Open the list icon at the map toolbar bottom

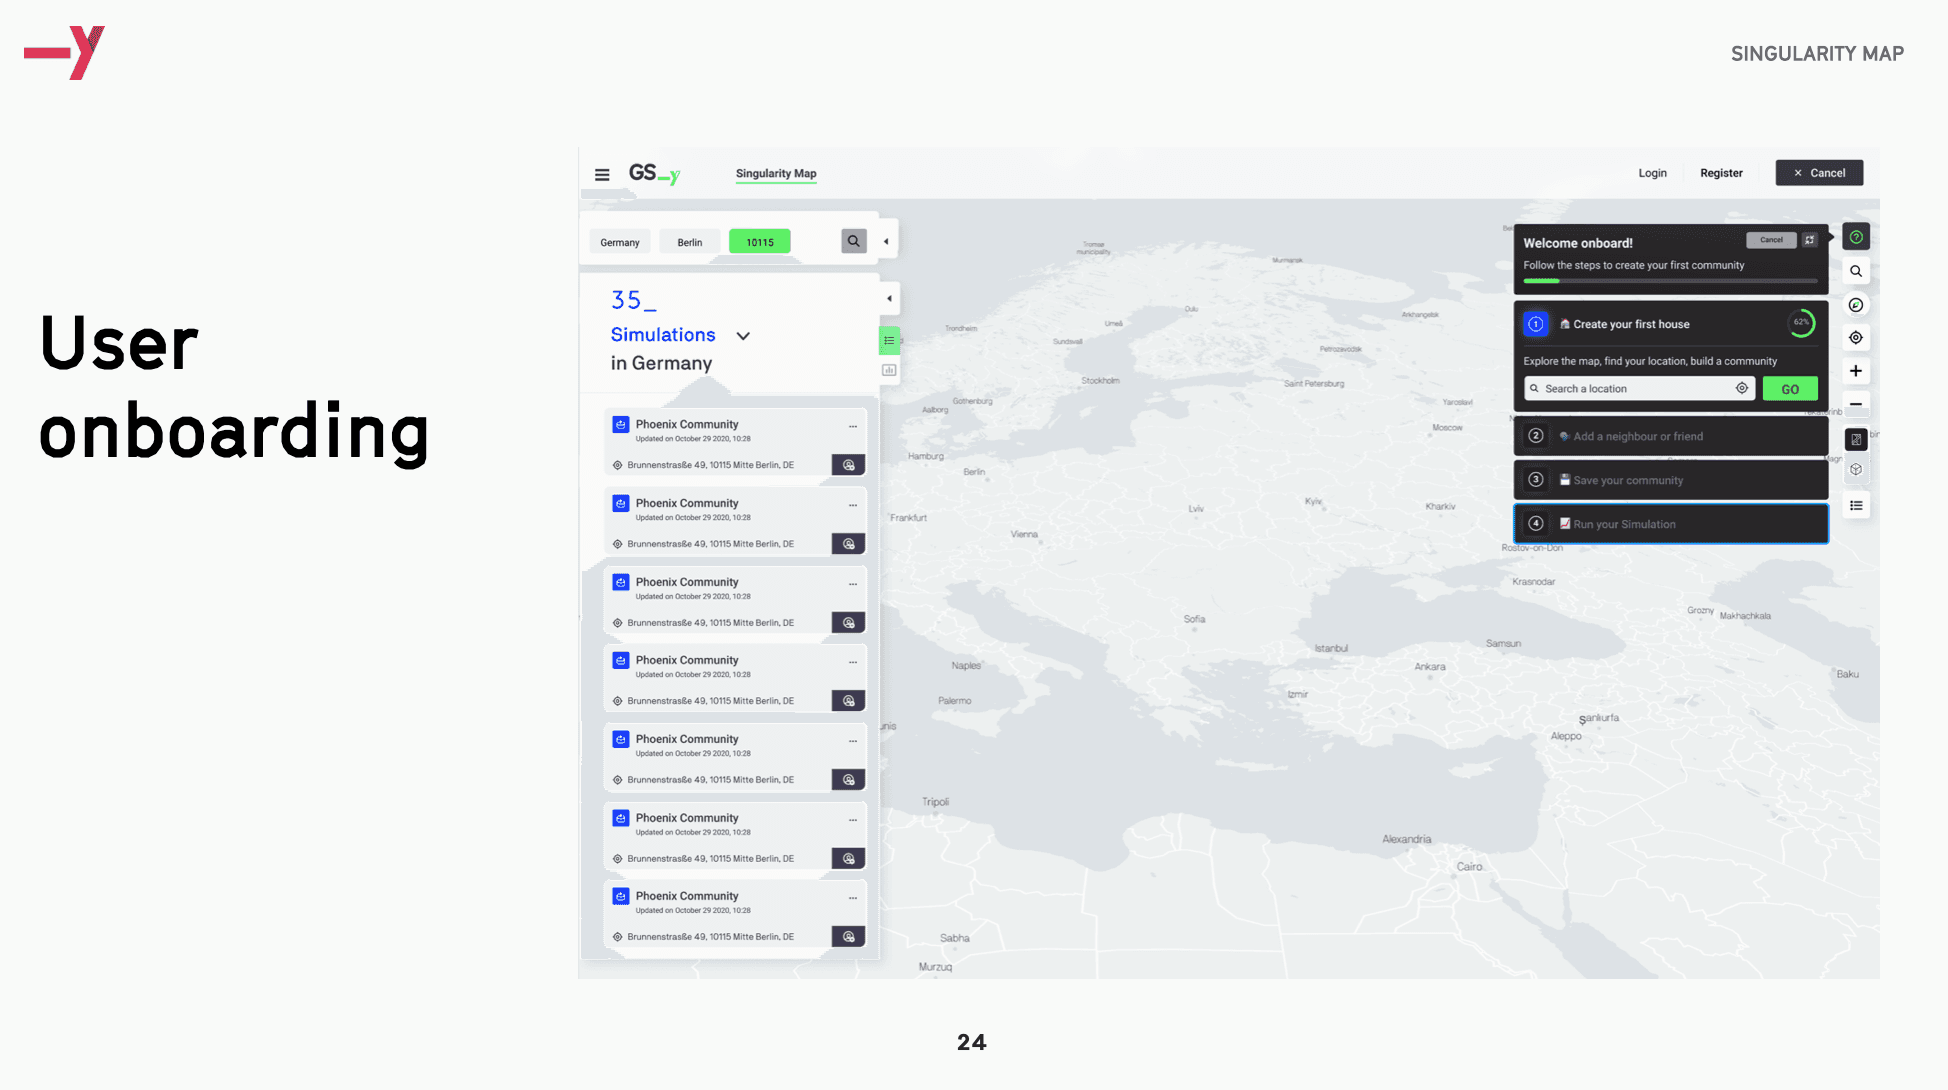coord(1856,506)
